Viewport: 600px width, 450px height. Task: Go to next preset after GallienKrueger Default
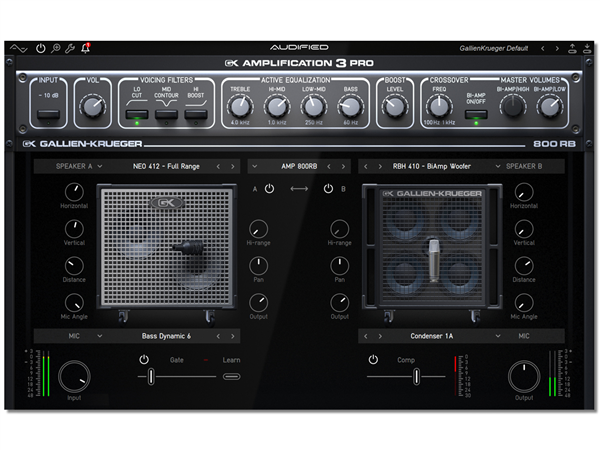click(x=557, y=48)
